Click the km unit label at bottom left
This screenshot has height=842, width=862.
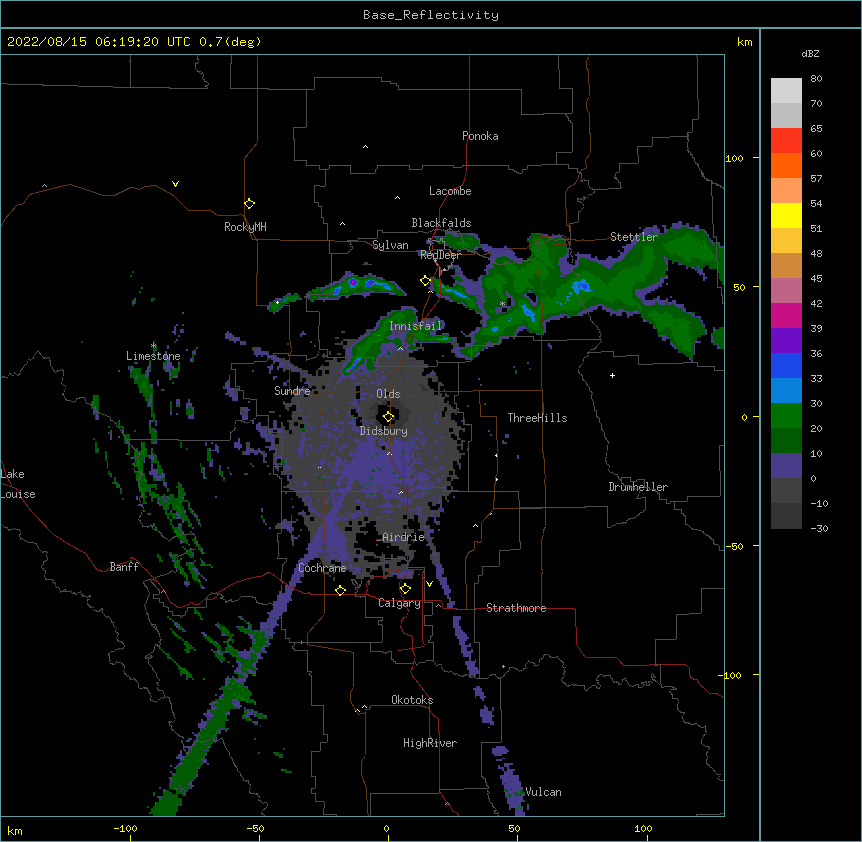coord(15,830)
